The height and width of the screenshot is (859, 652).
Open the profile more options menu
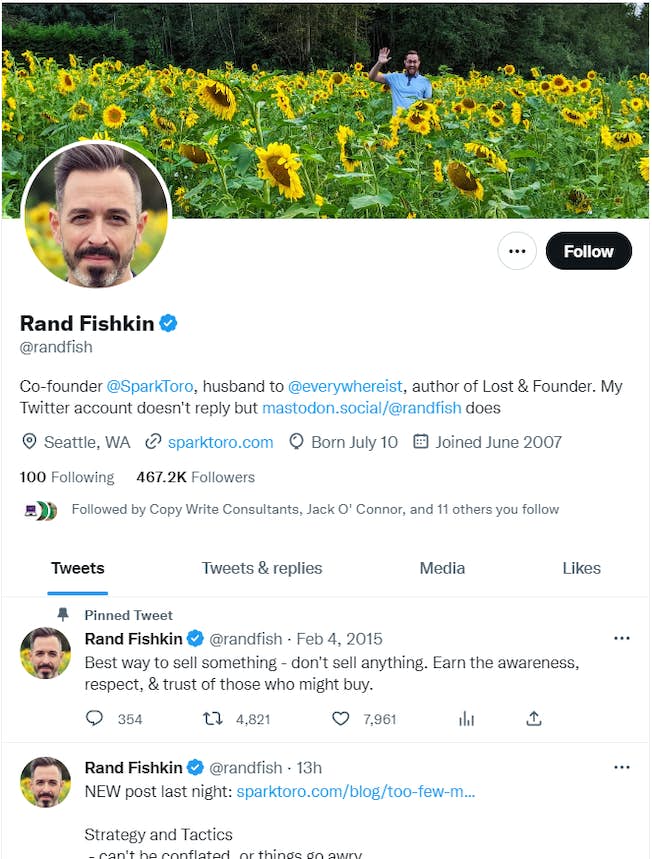[x=517, y=251]
